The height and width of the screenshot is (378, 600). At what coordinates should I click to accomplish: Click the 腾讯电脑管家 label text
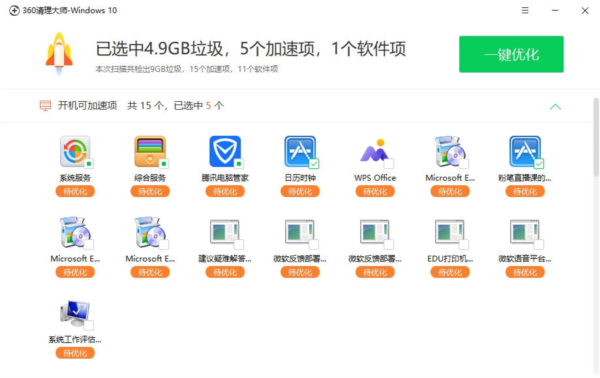225,178
